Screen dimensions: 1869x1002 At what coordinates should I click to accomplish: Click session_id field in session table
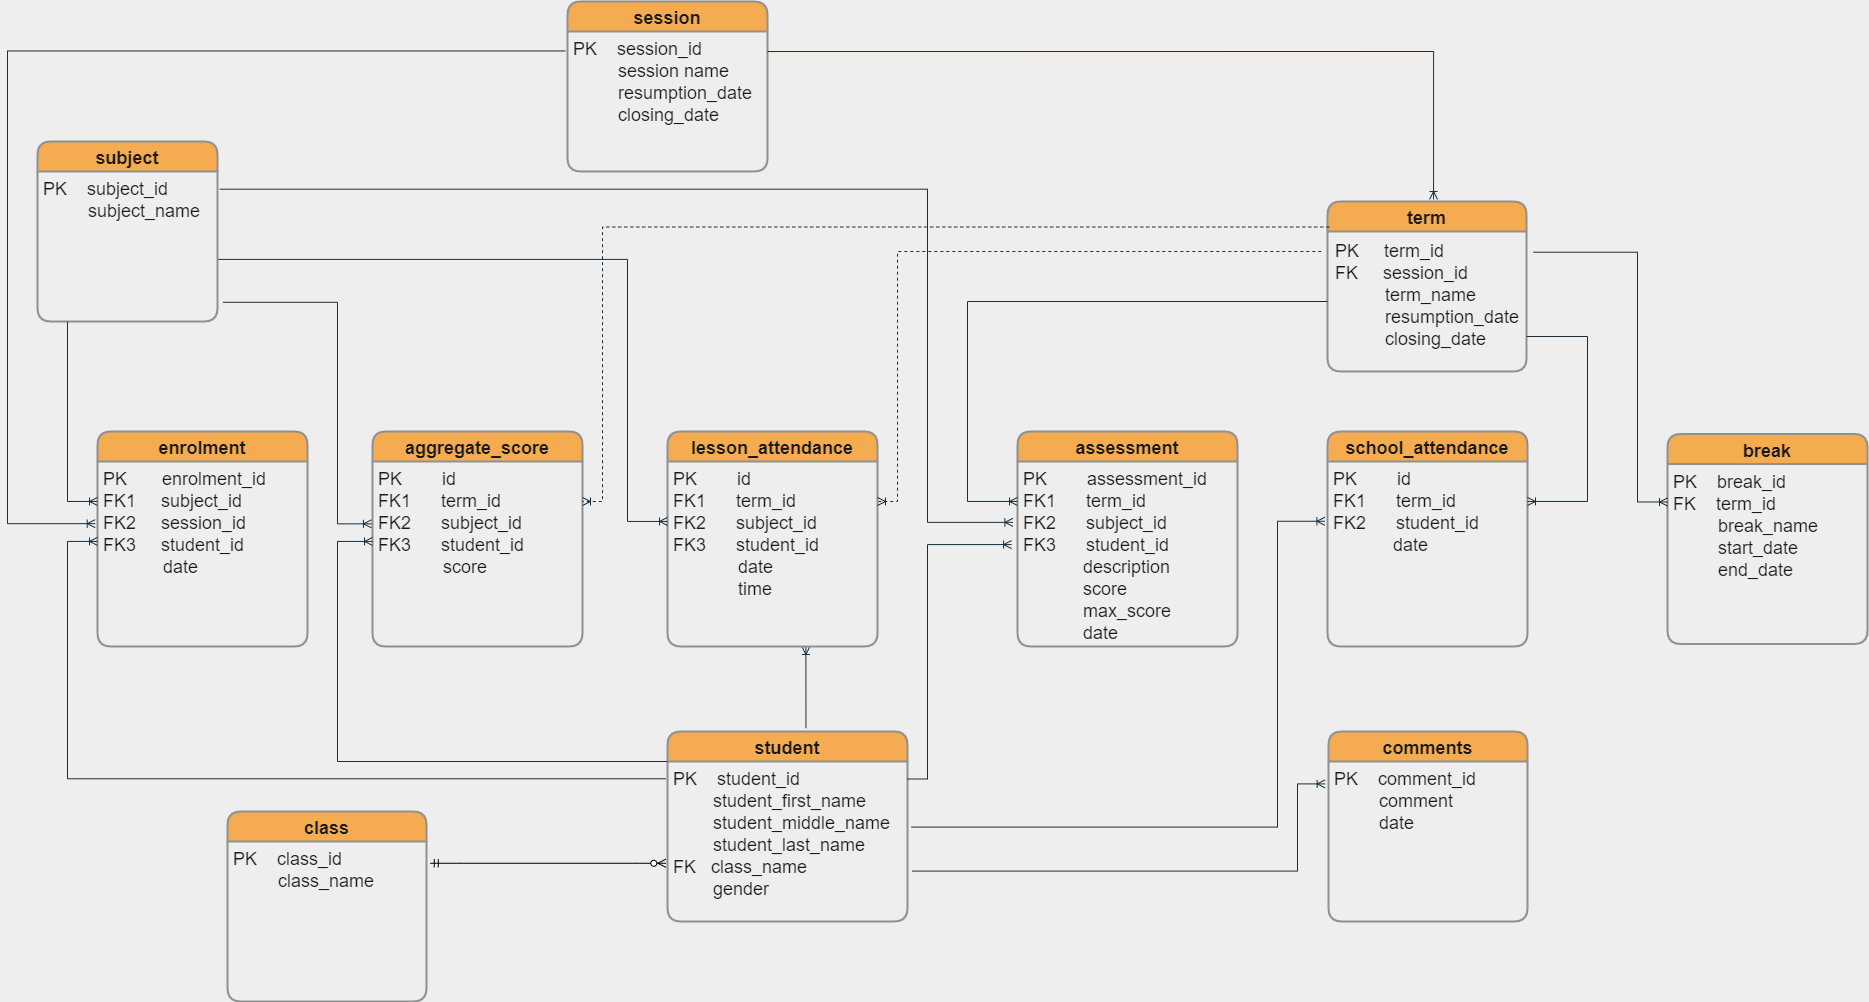[x=659, y=49]
